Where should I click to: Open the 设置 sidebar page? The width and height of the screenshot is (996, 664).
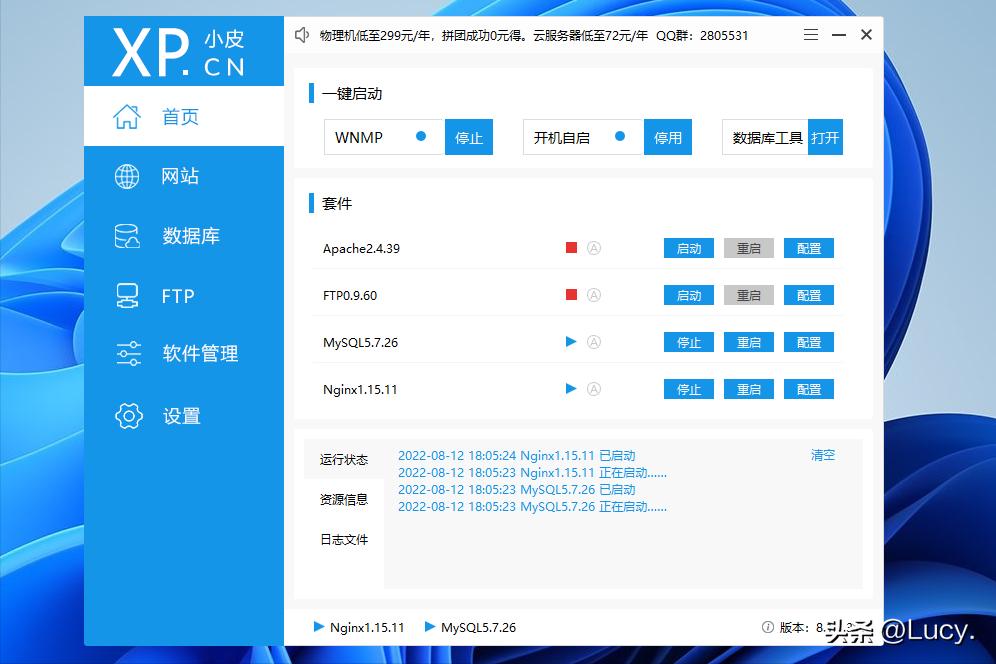coord(184,416)
